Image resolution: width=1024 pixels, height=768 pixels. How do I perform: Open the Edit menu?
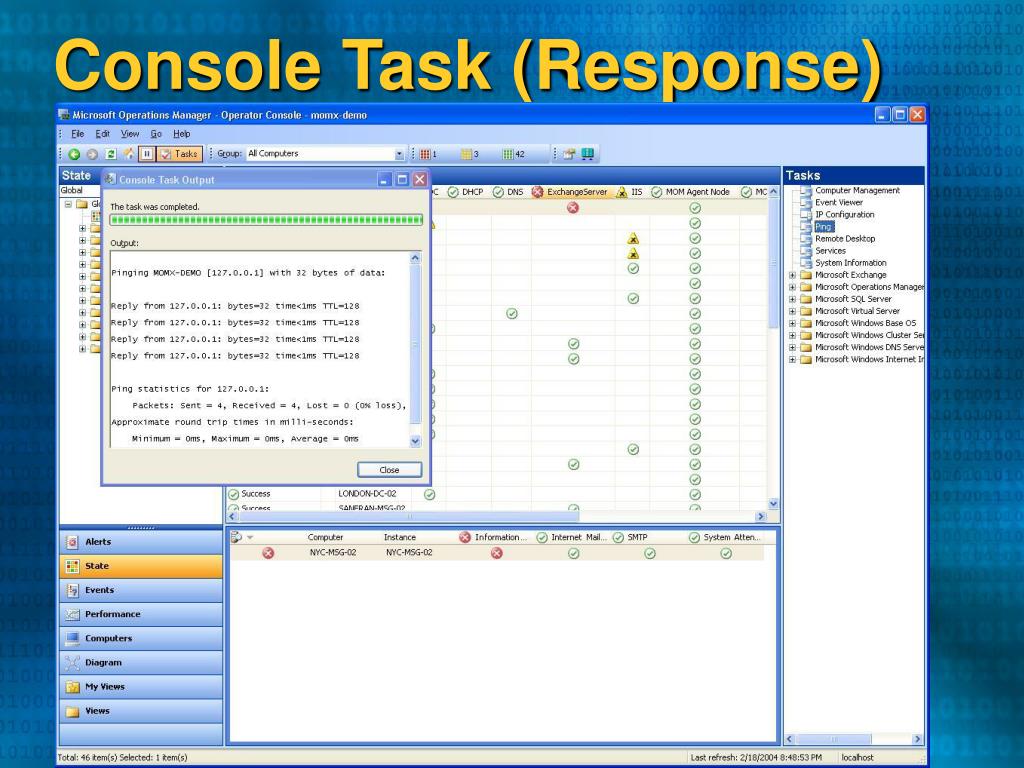[x=103, y=134]
